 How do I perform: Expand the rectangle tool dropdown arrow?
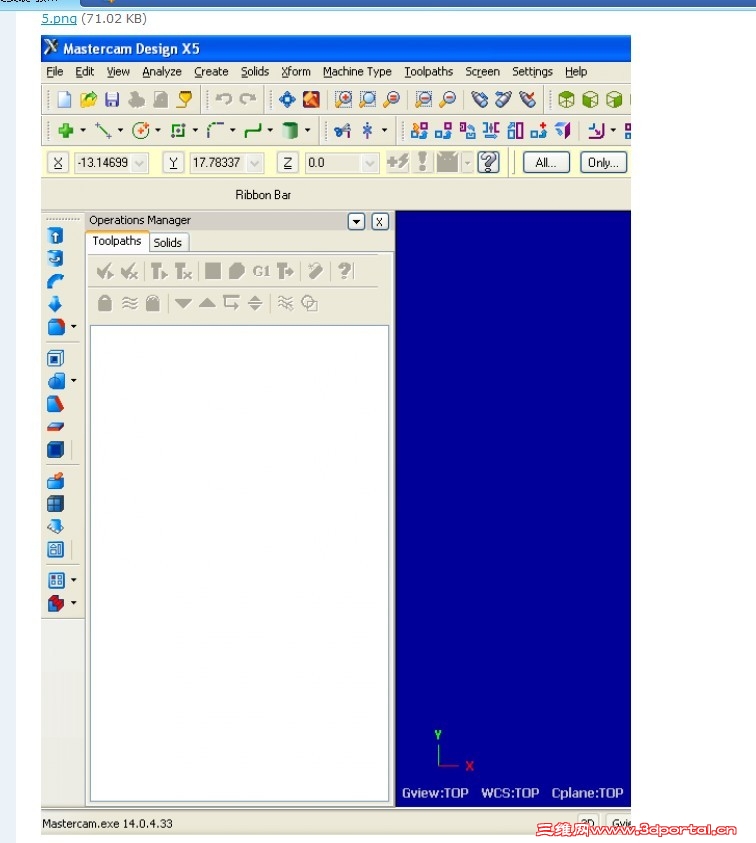point(195,130)
